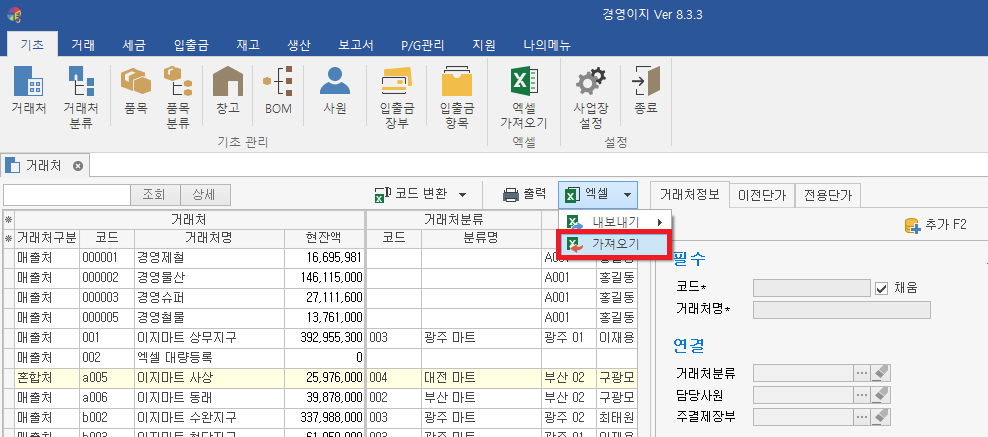Click the 출력 print button
Image resolution: width=988 pixels, height=437 pixels.
(523, 195)
